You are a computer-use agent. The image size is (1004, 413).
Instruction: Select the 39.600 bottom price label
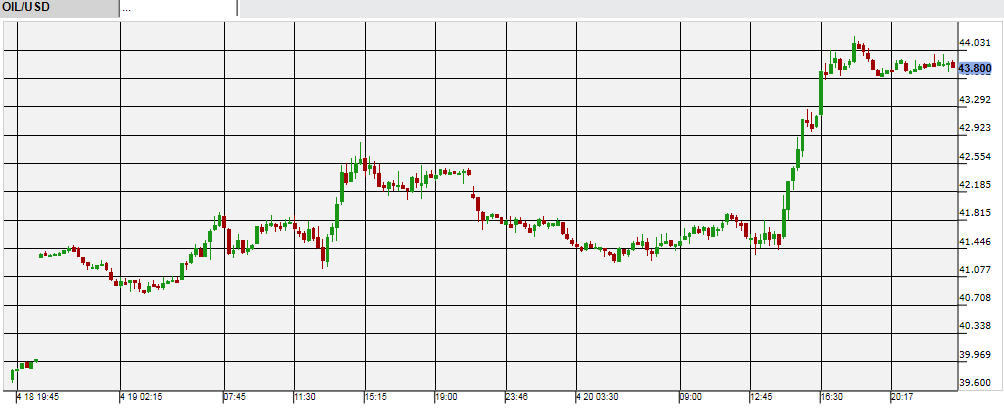(x=975, y=383)
